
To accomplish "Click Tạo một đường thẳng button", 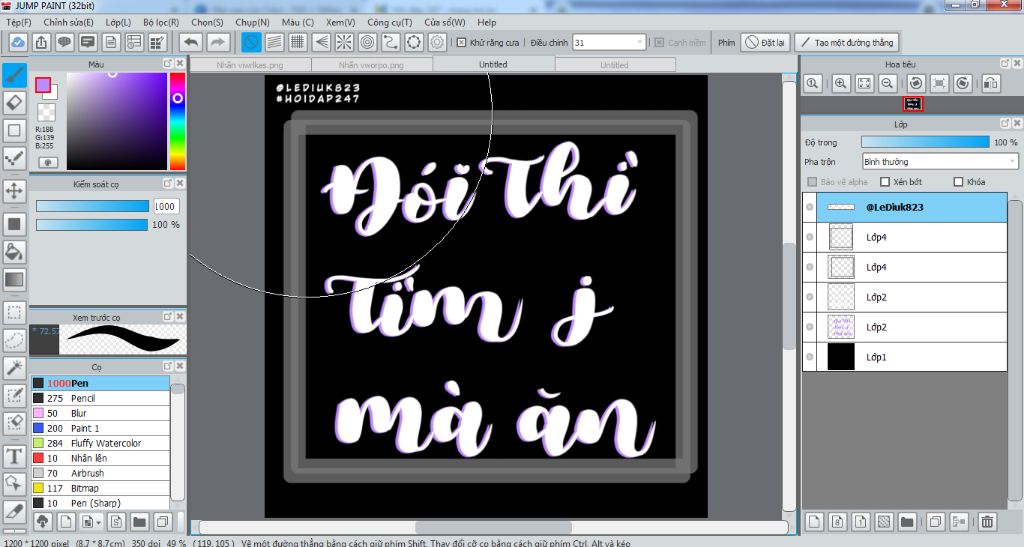I will tap(846, 42).
